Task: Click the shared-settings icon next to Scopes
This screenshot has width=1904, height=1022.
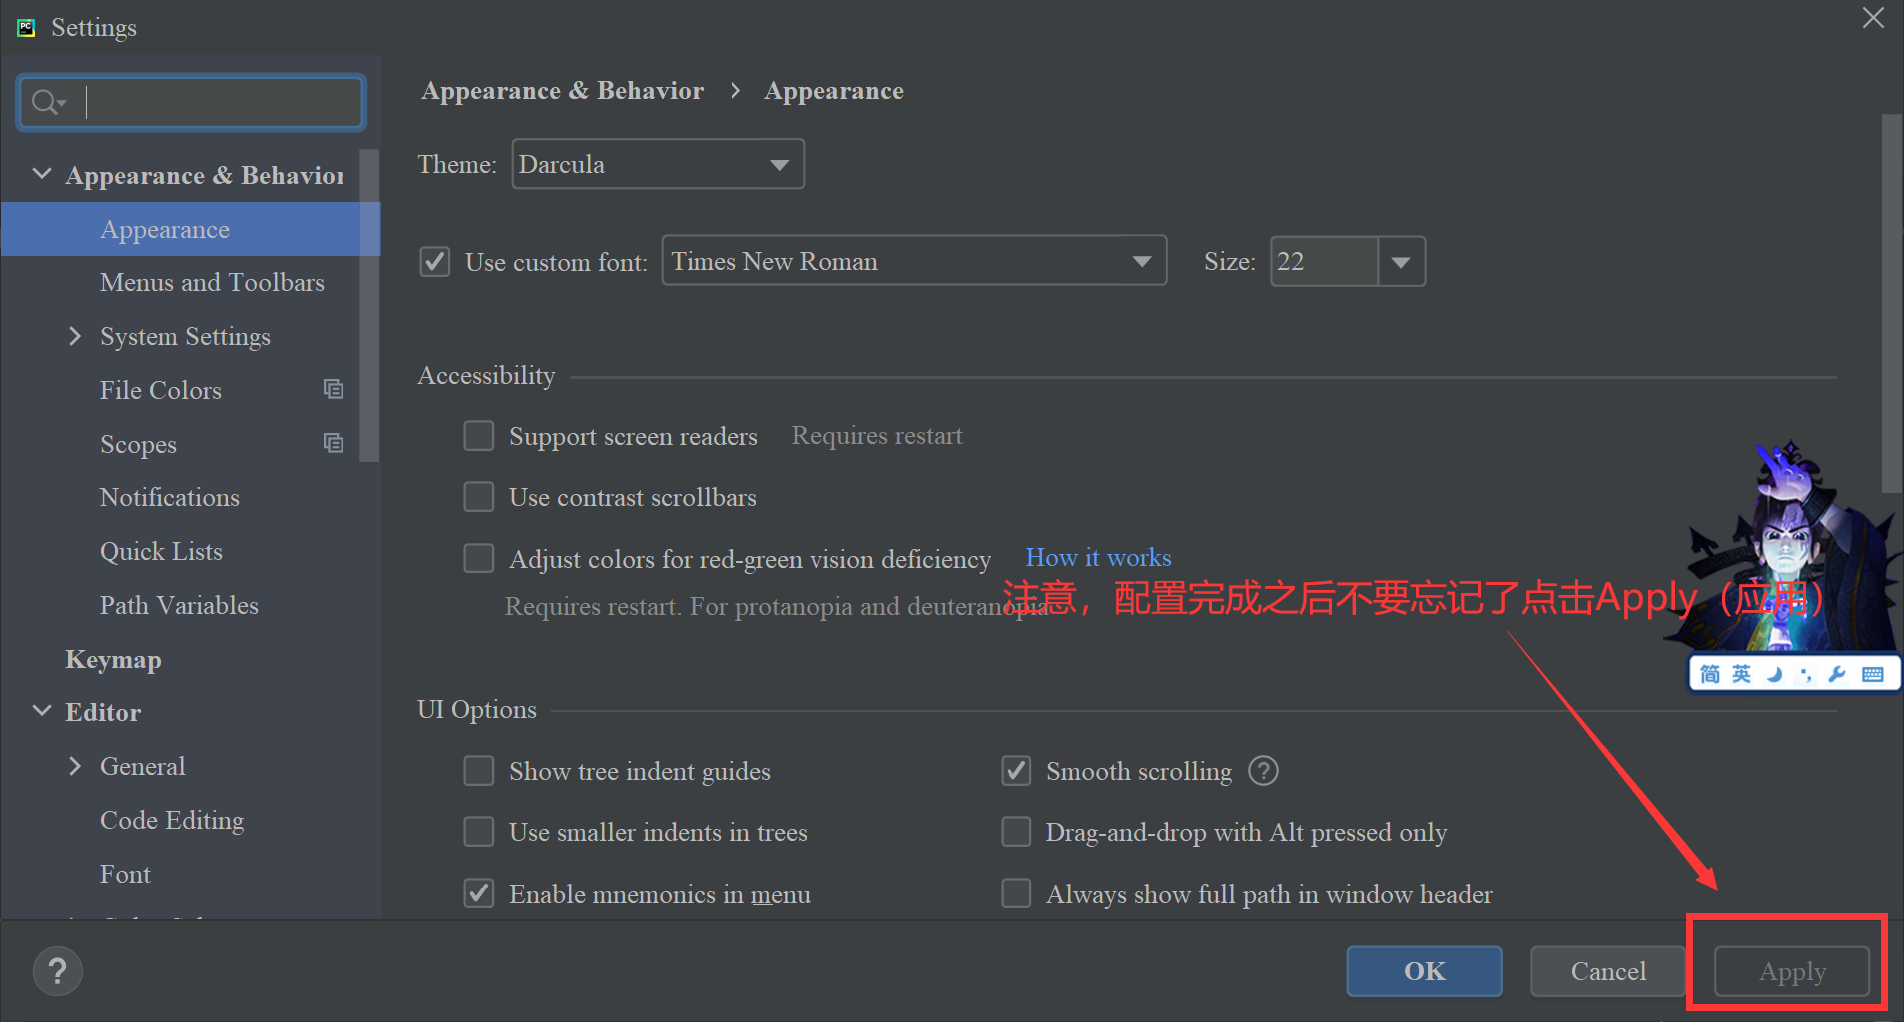Action: 333,443
